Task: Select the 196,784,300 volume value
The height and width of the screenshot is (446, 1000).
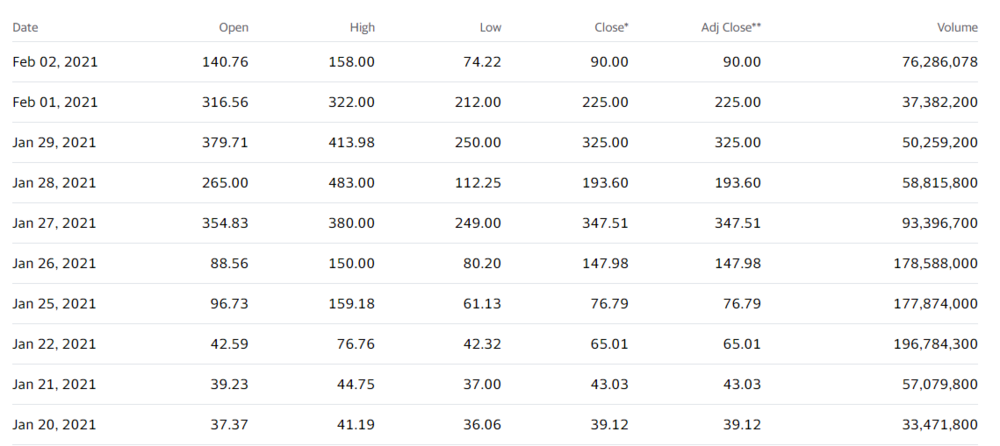Action: coord(930,344)
